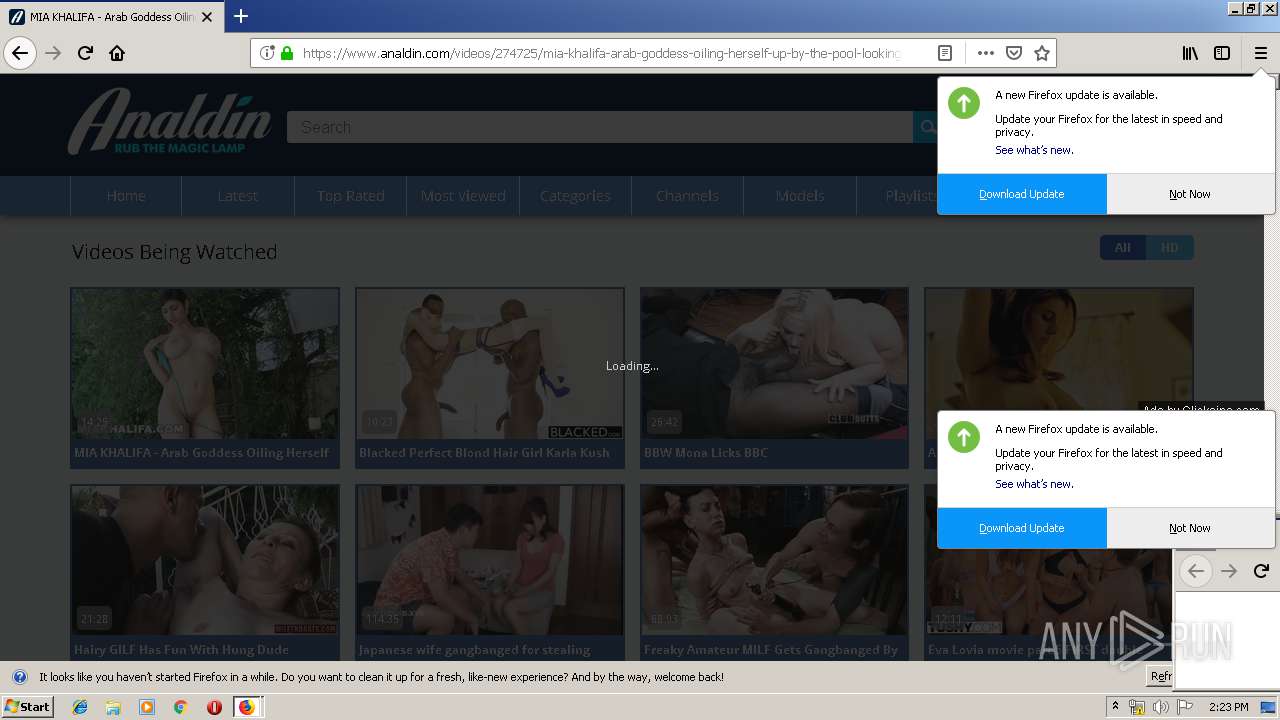
Task: Select the All filter toggle
Action: click(1123, 248)
